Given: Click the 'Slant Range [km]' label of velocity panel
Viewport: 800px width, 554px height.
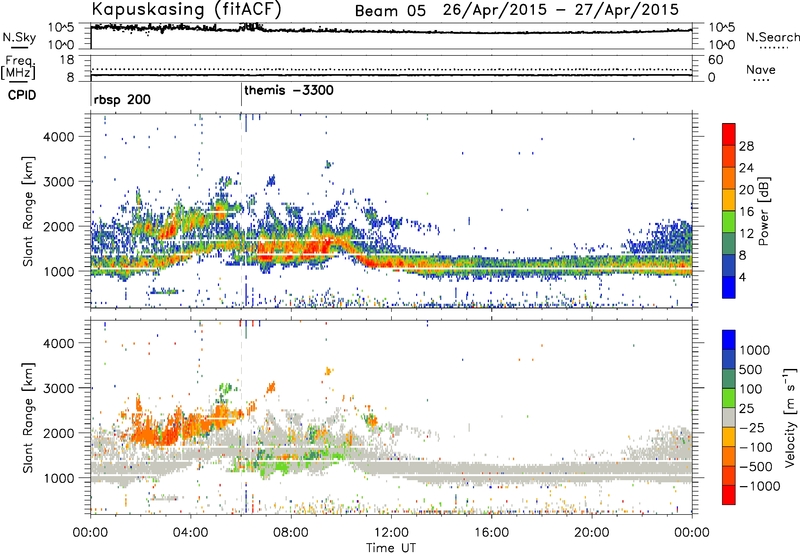Looking at the screenshot, I should (28, 418).
